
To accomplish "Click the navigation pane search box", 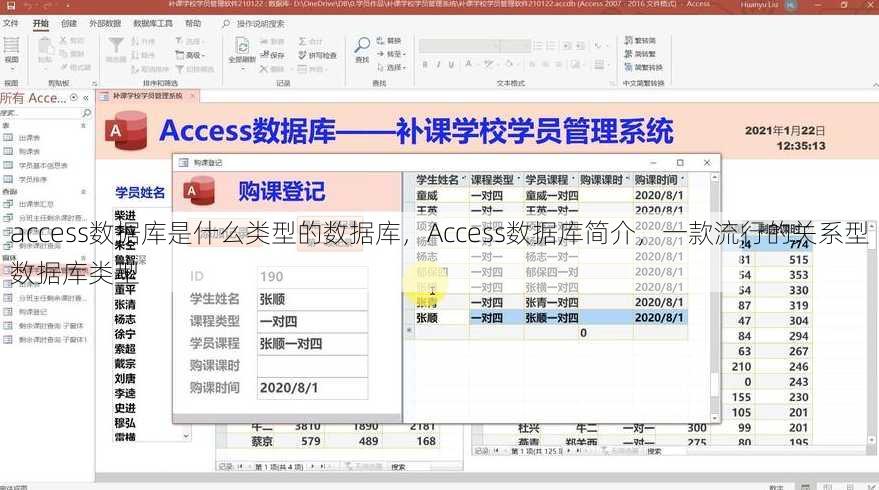I will [x=41, y=113].
